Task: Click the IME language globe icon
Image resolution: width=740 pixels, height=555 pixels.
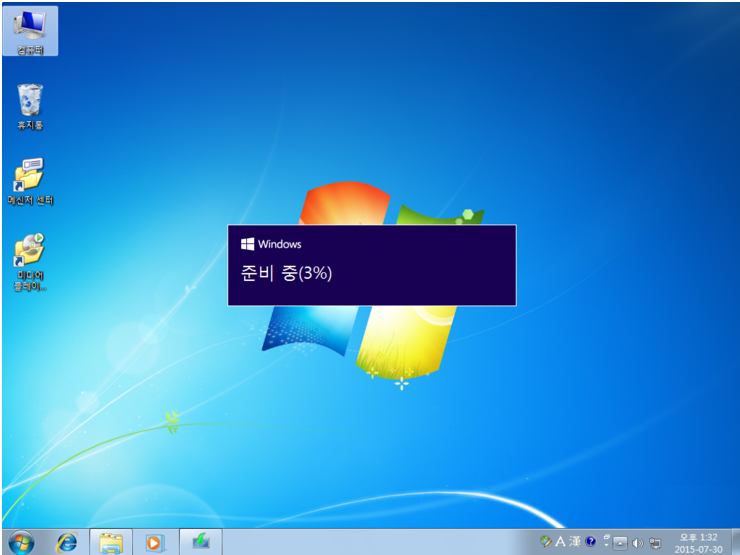Action: point(546,542)
